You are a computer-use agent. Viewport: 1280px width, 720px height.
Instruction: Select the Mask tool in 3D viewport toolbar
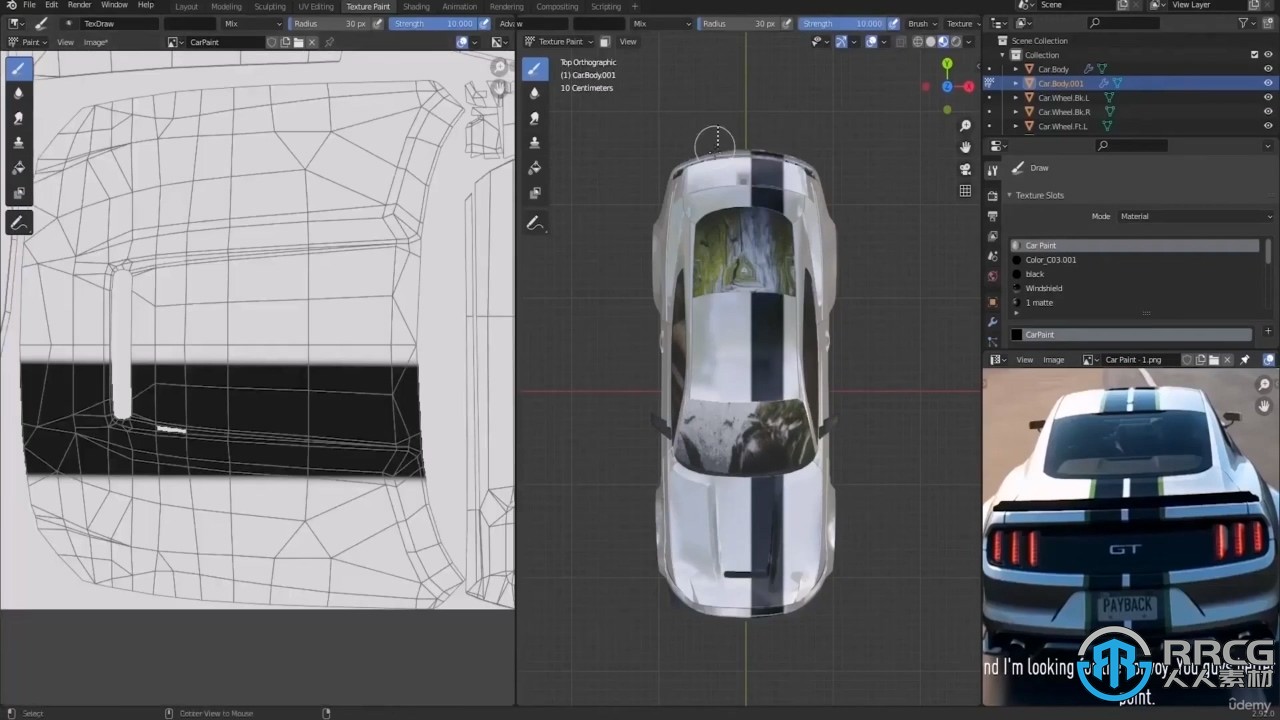[x=535, y=193]
